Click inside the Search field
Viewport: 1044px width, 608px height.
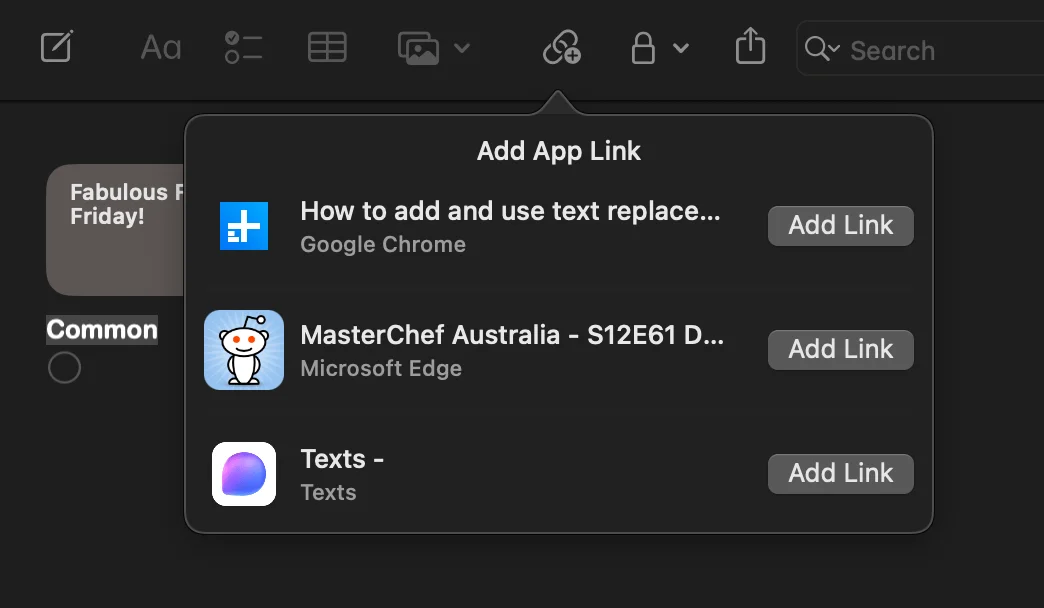tap(910, 50)
